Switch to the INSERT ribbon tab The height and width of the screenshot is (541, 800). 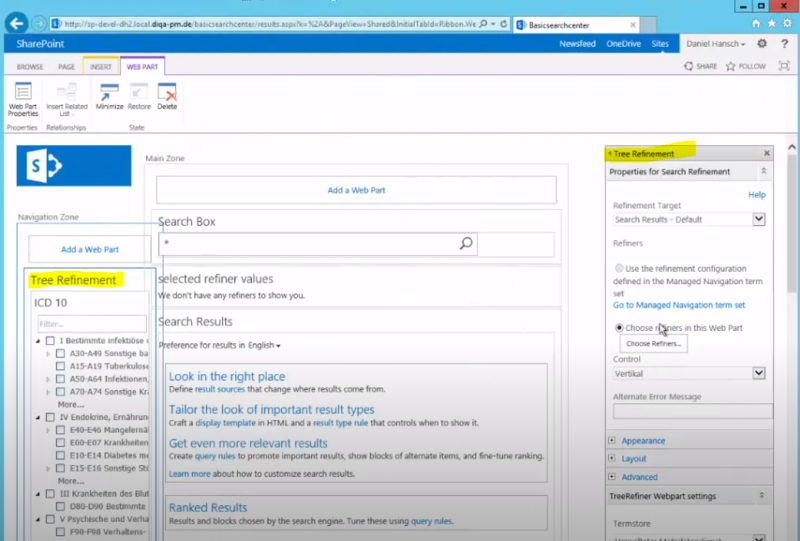[x=101, y=67]
